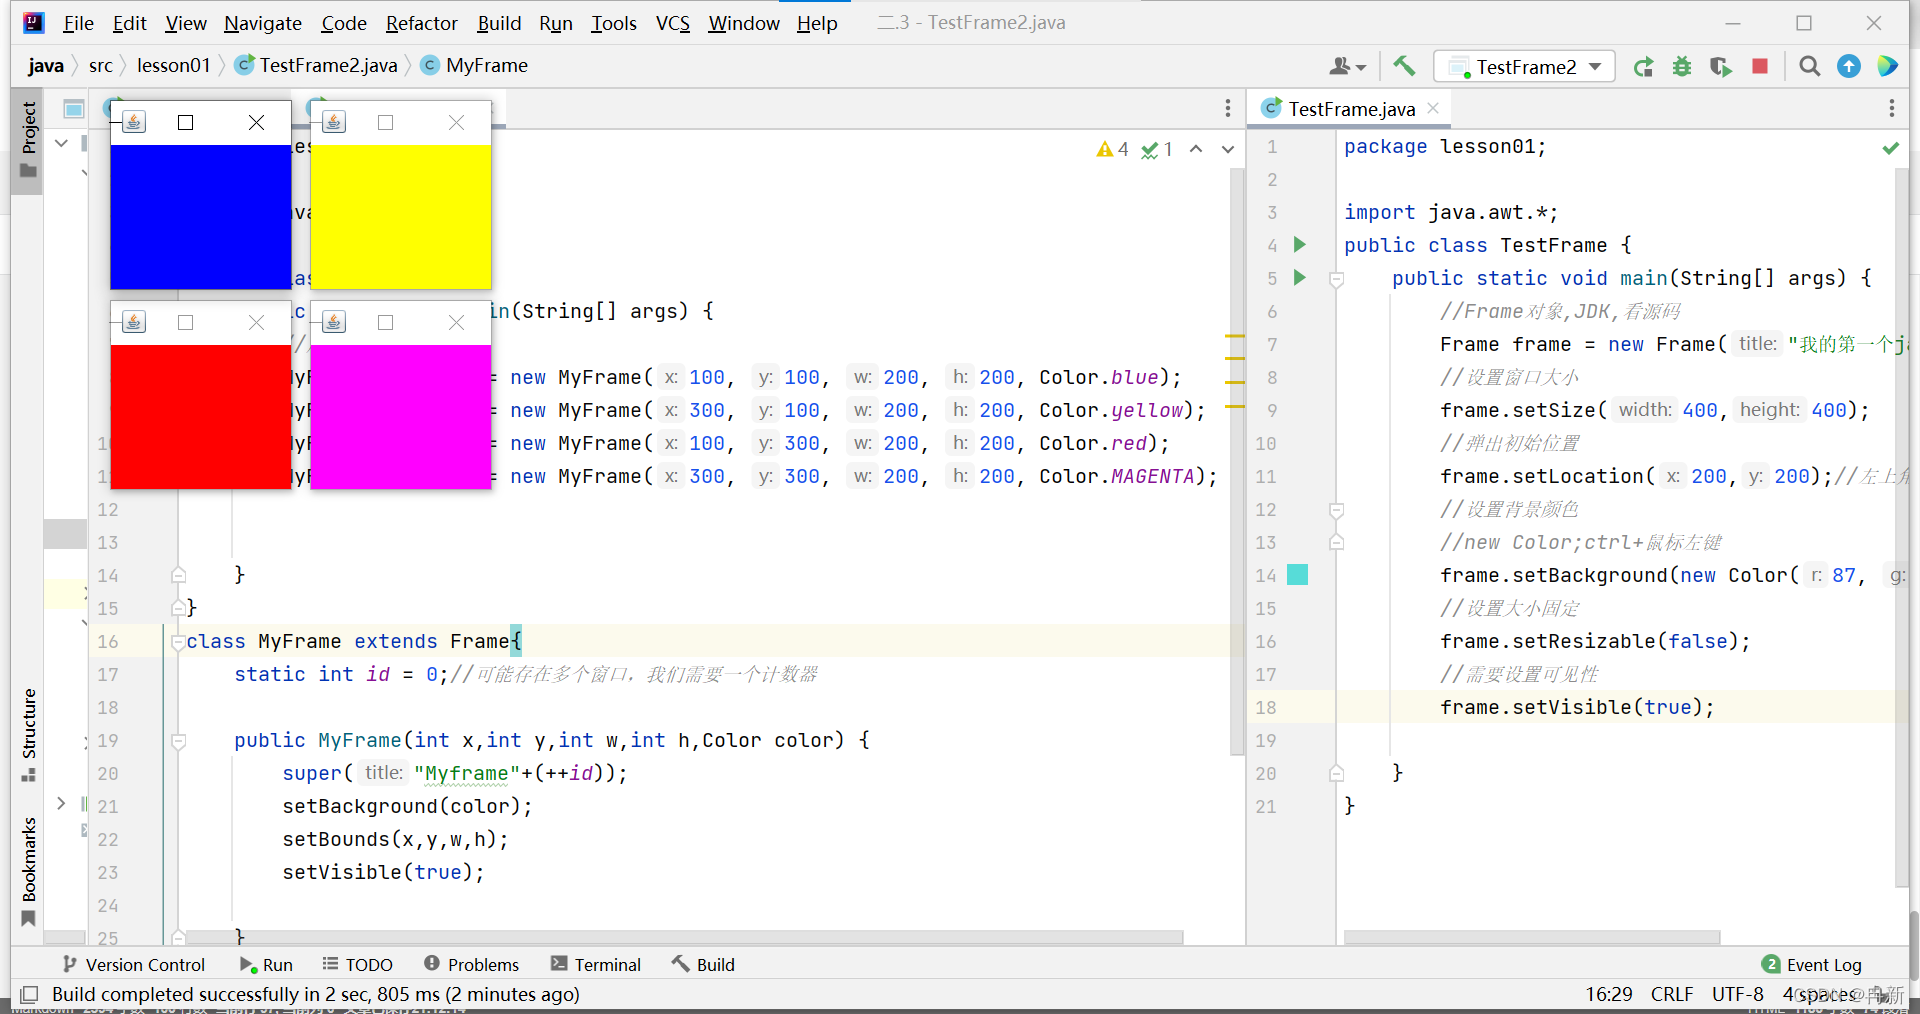Open the Run tool window
1920x1014 pixels.
coord(266,964)
